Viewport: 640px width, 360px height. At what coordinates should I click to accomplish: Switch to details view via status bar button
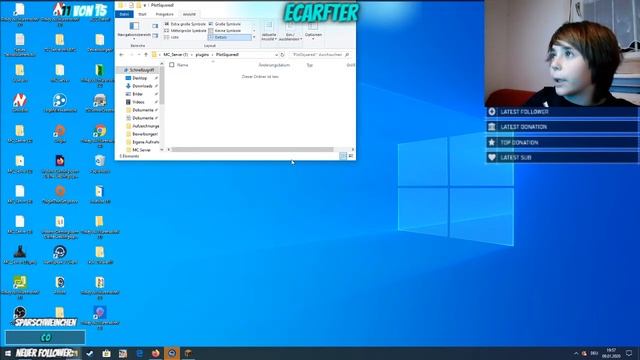343,156
